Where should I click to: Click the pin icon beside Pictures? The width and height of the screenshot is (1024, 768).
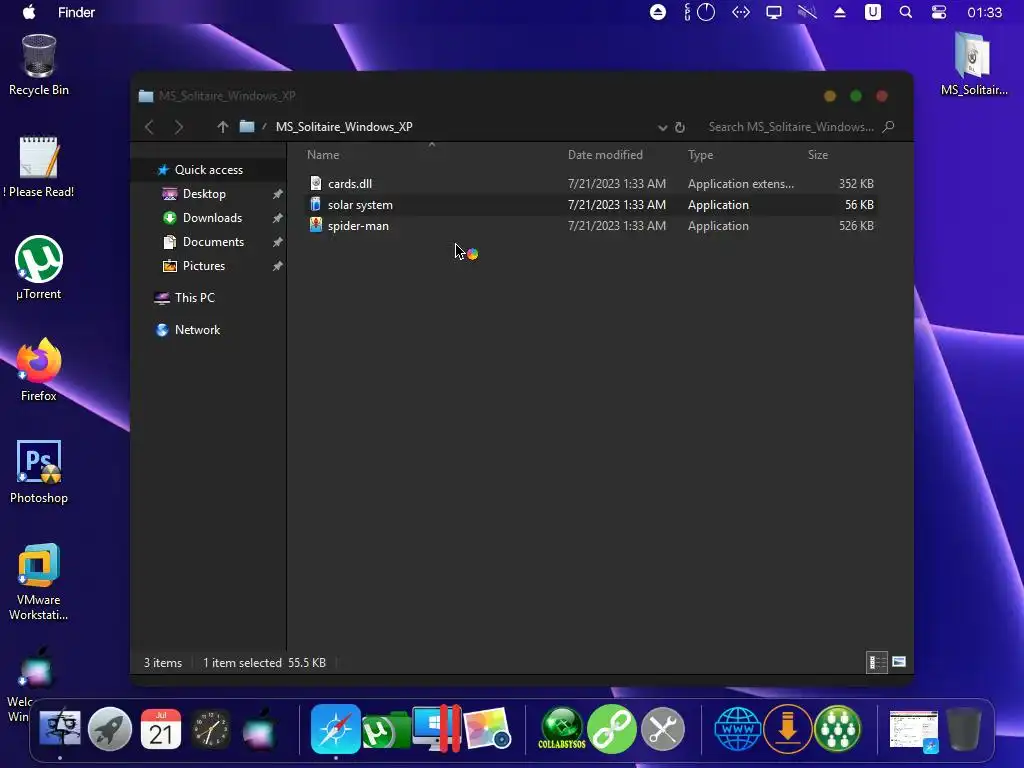pyautogui.click(x=278, y=266)
